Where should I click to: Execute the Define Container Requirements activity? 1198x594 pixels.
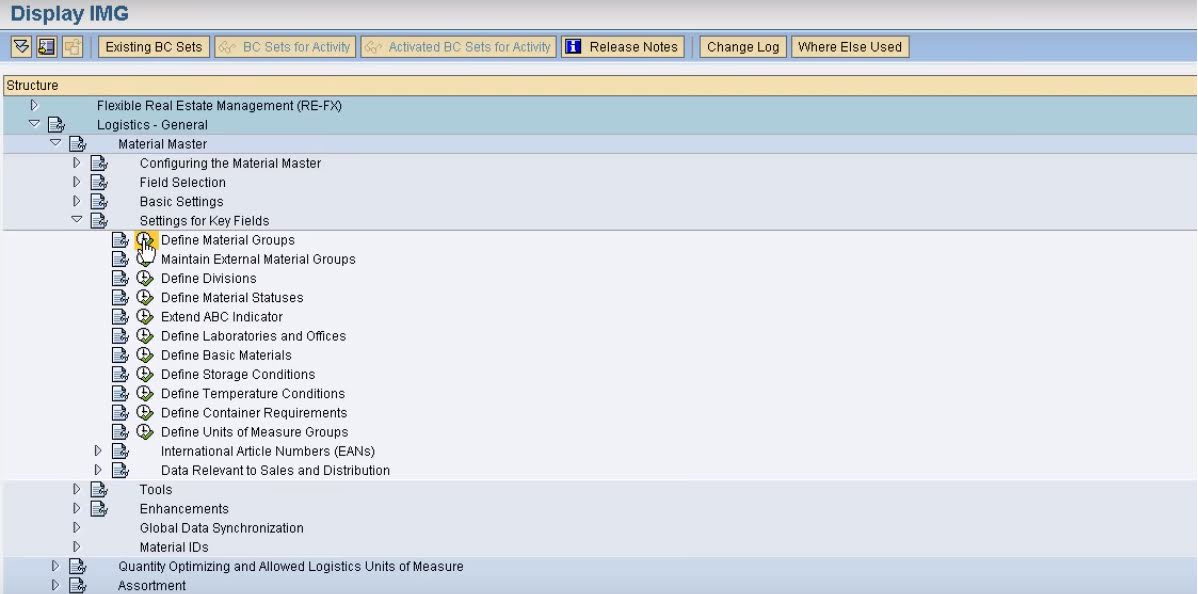[145, 412]
